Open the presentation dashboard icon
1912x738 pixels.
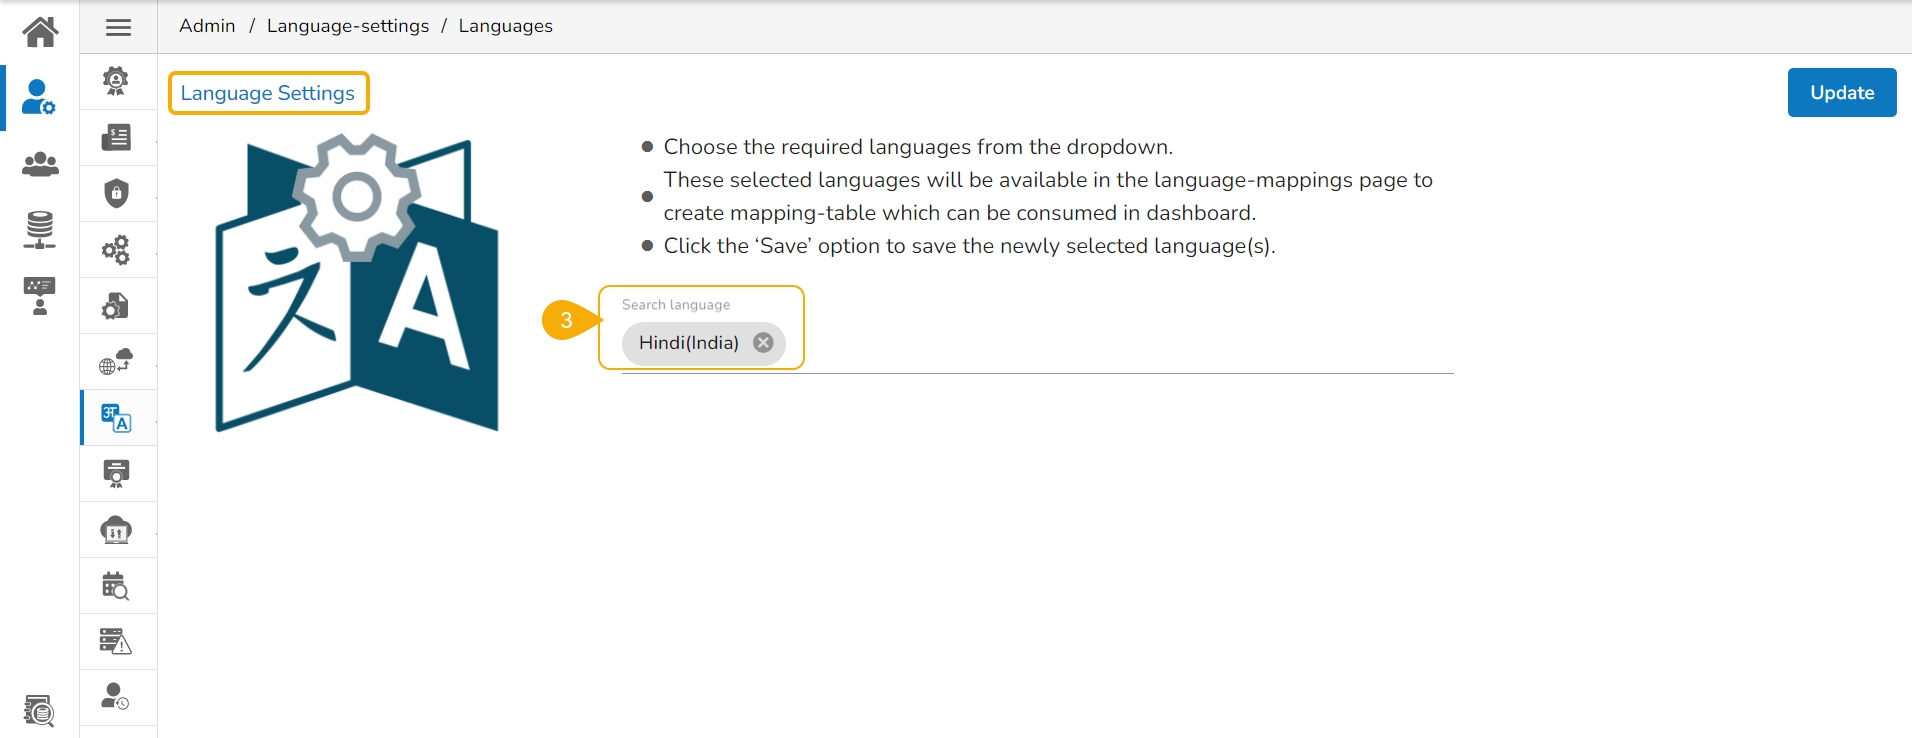[x=40, y=296]
